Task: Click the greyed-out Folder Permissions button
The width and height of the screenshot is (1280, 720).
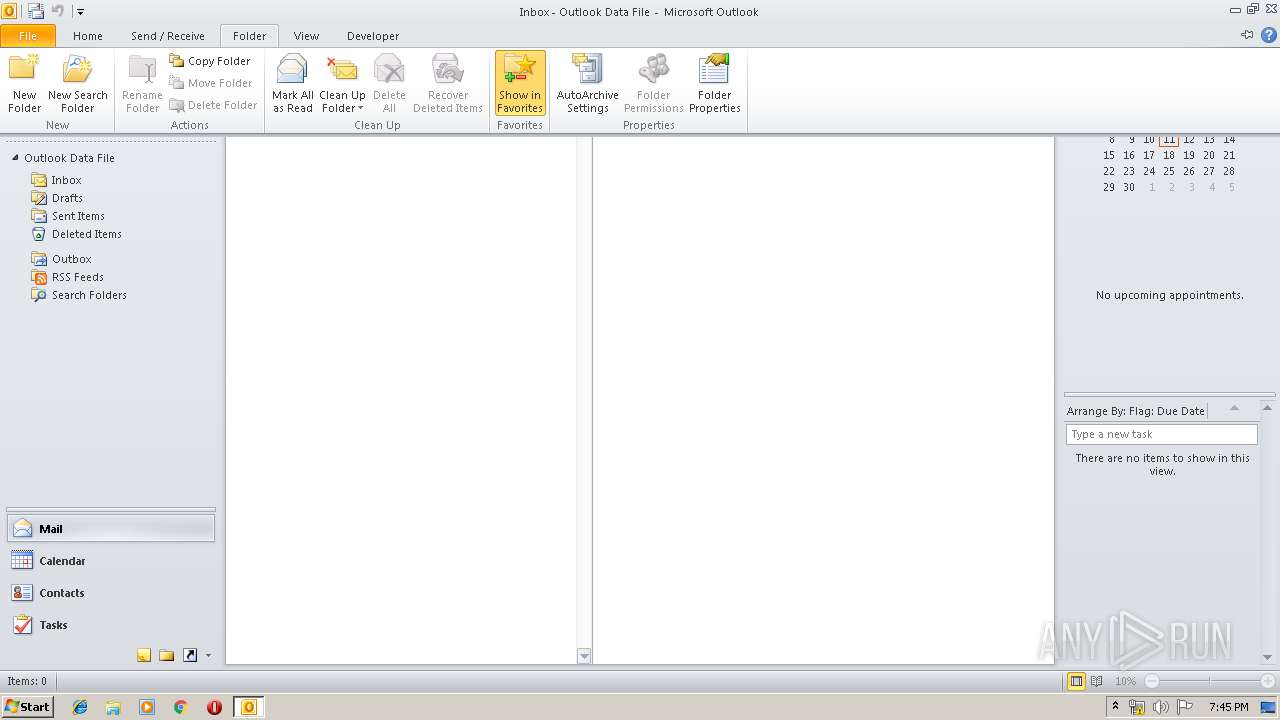Action: (654, 84)
